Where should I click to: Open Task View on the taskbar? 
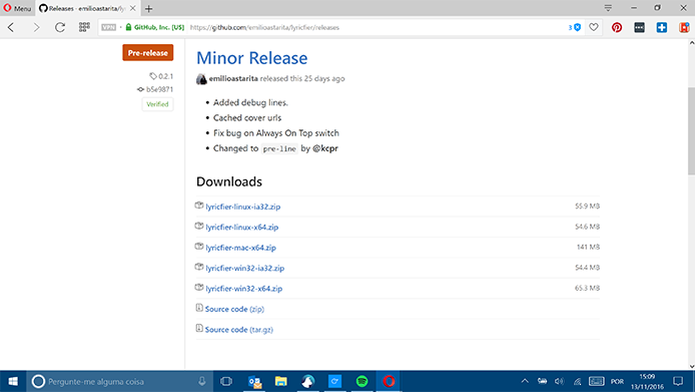click(x=226, y=381)
